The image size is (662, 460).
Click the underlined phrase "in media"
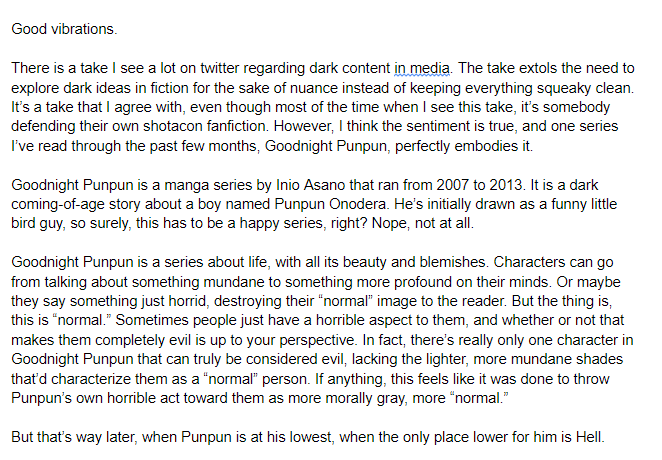pyautogui.click(x=422, y=69)
